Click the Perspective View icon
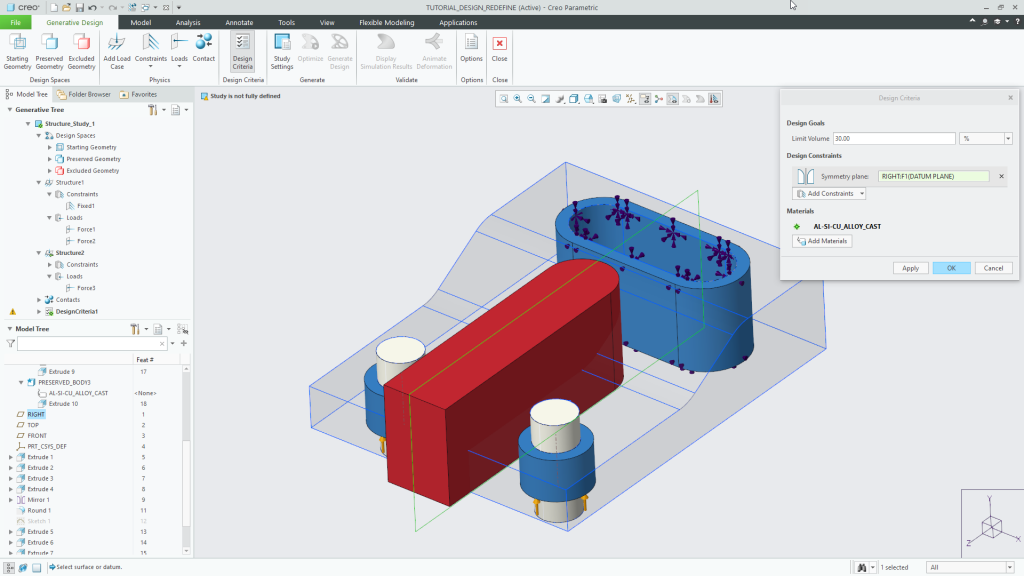Image resolution: width=1024 pixels, height=576 pixels. coord(616,99)
